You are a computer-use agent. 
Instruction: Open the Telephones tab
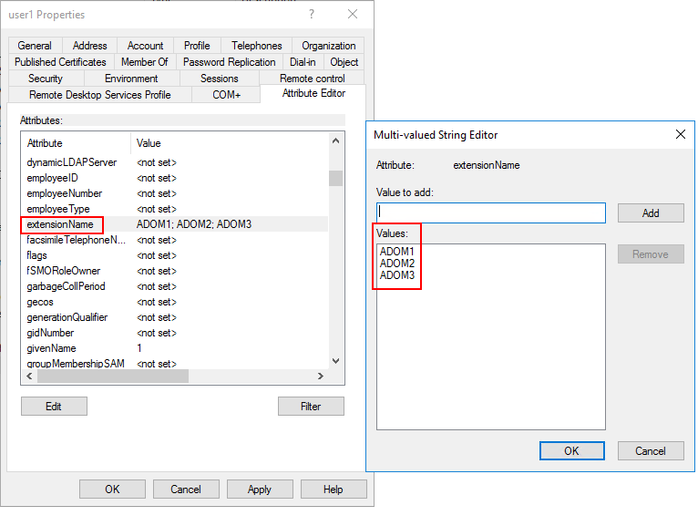tap(256, 45)
